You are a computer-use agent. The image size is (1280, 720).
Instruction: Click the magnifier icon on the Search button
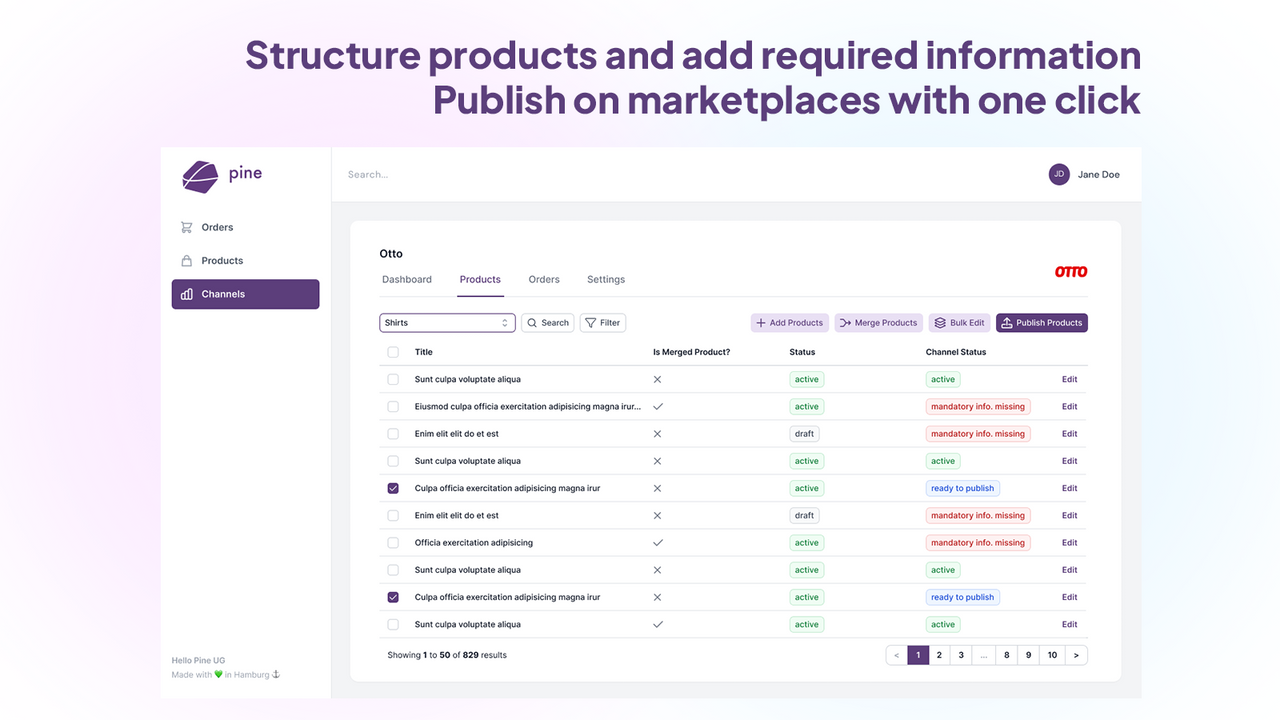tap(531, 322)
